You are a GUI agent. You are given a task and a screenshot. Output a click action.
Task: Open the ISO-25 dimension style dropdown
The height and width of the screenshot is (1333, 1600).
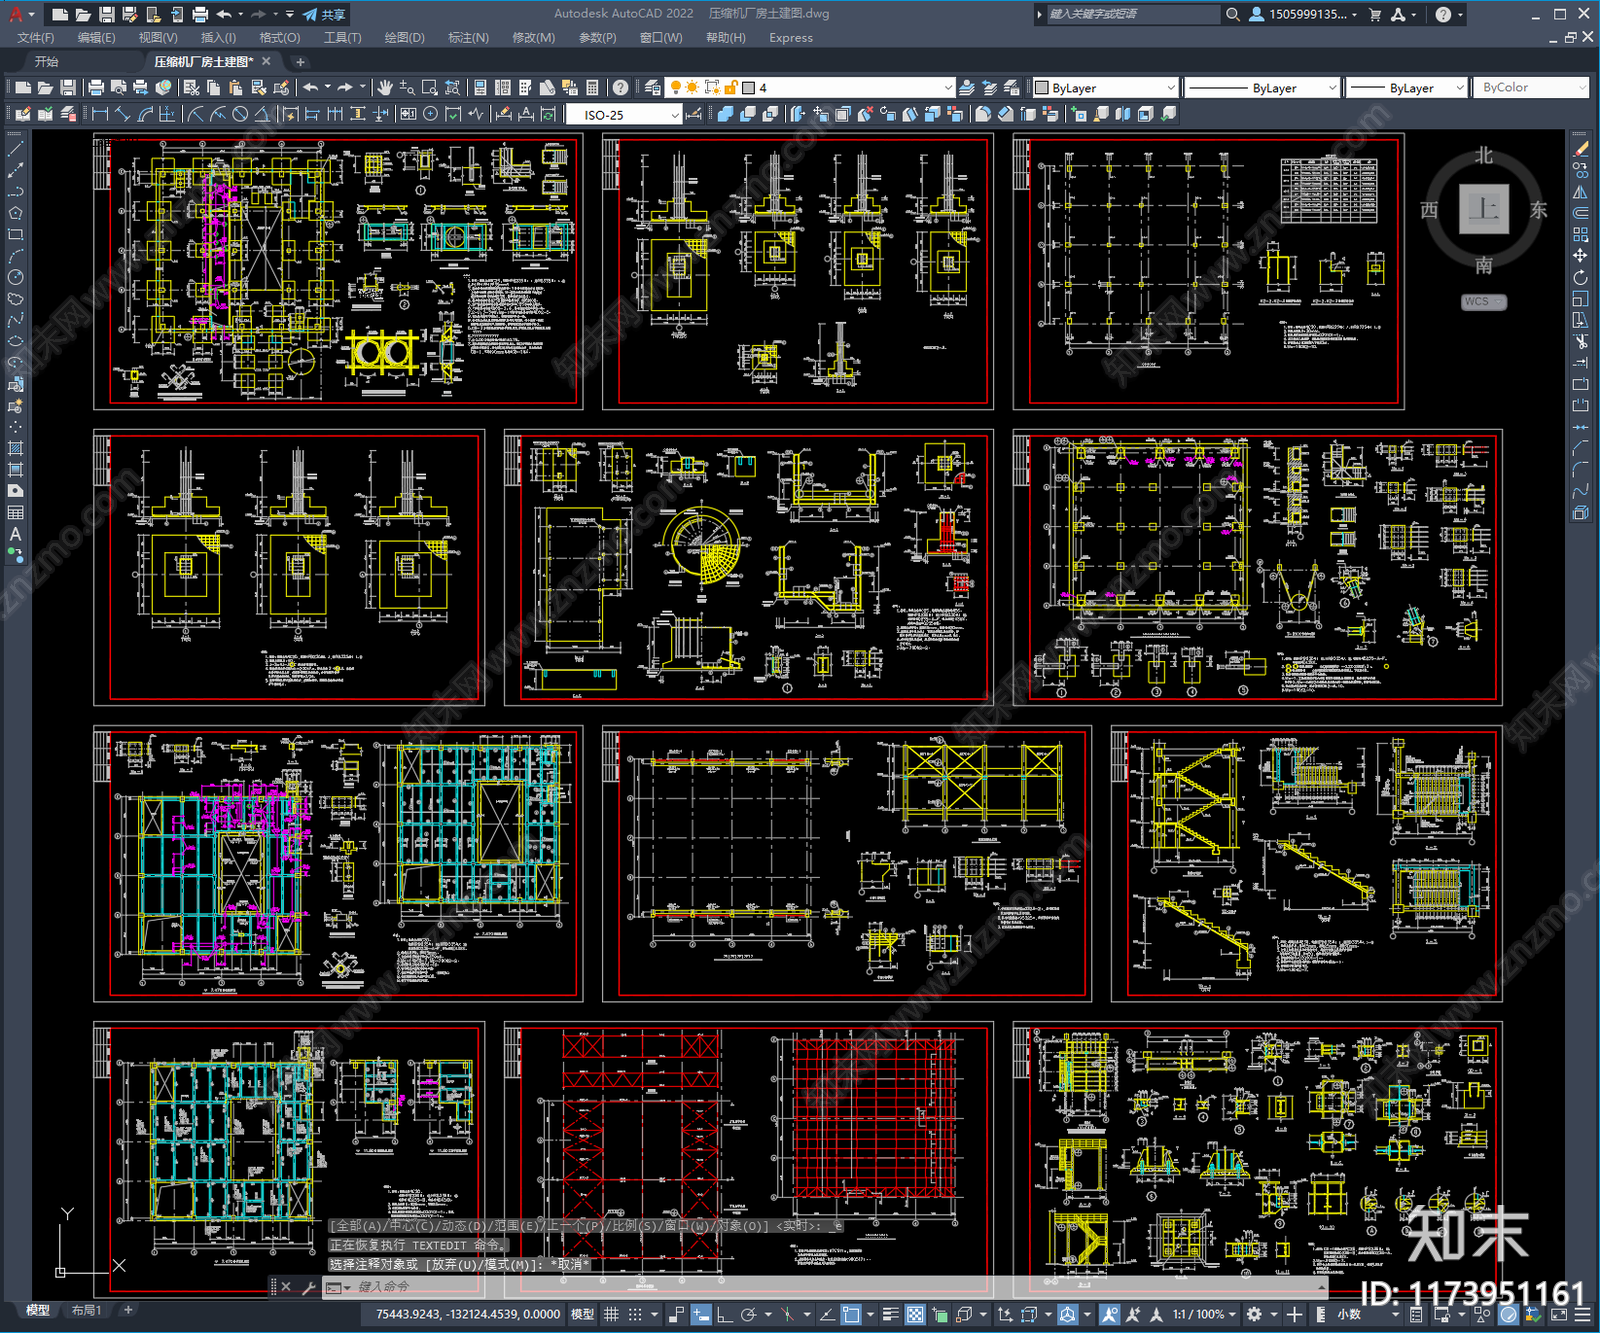tap(624, 115)
